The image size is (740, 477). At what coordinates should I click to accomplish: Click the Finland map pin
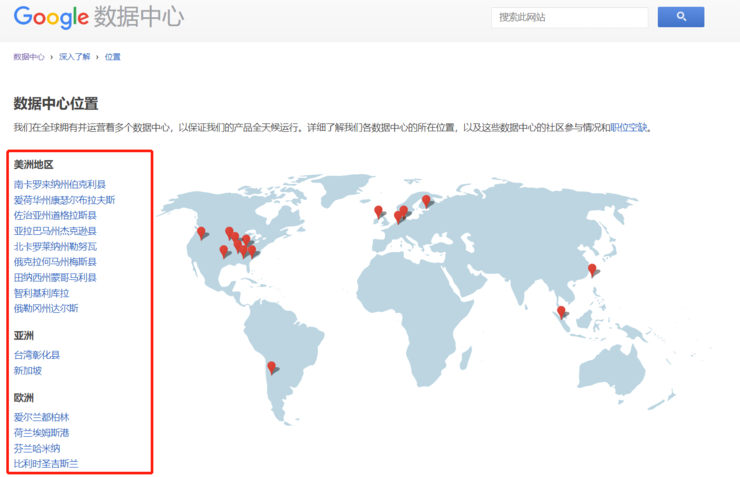(426, 201)
